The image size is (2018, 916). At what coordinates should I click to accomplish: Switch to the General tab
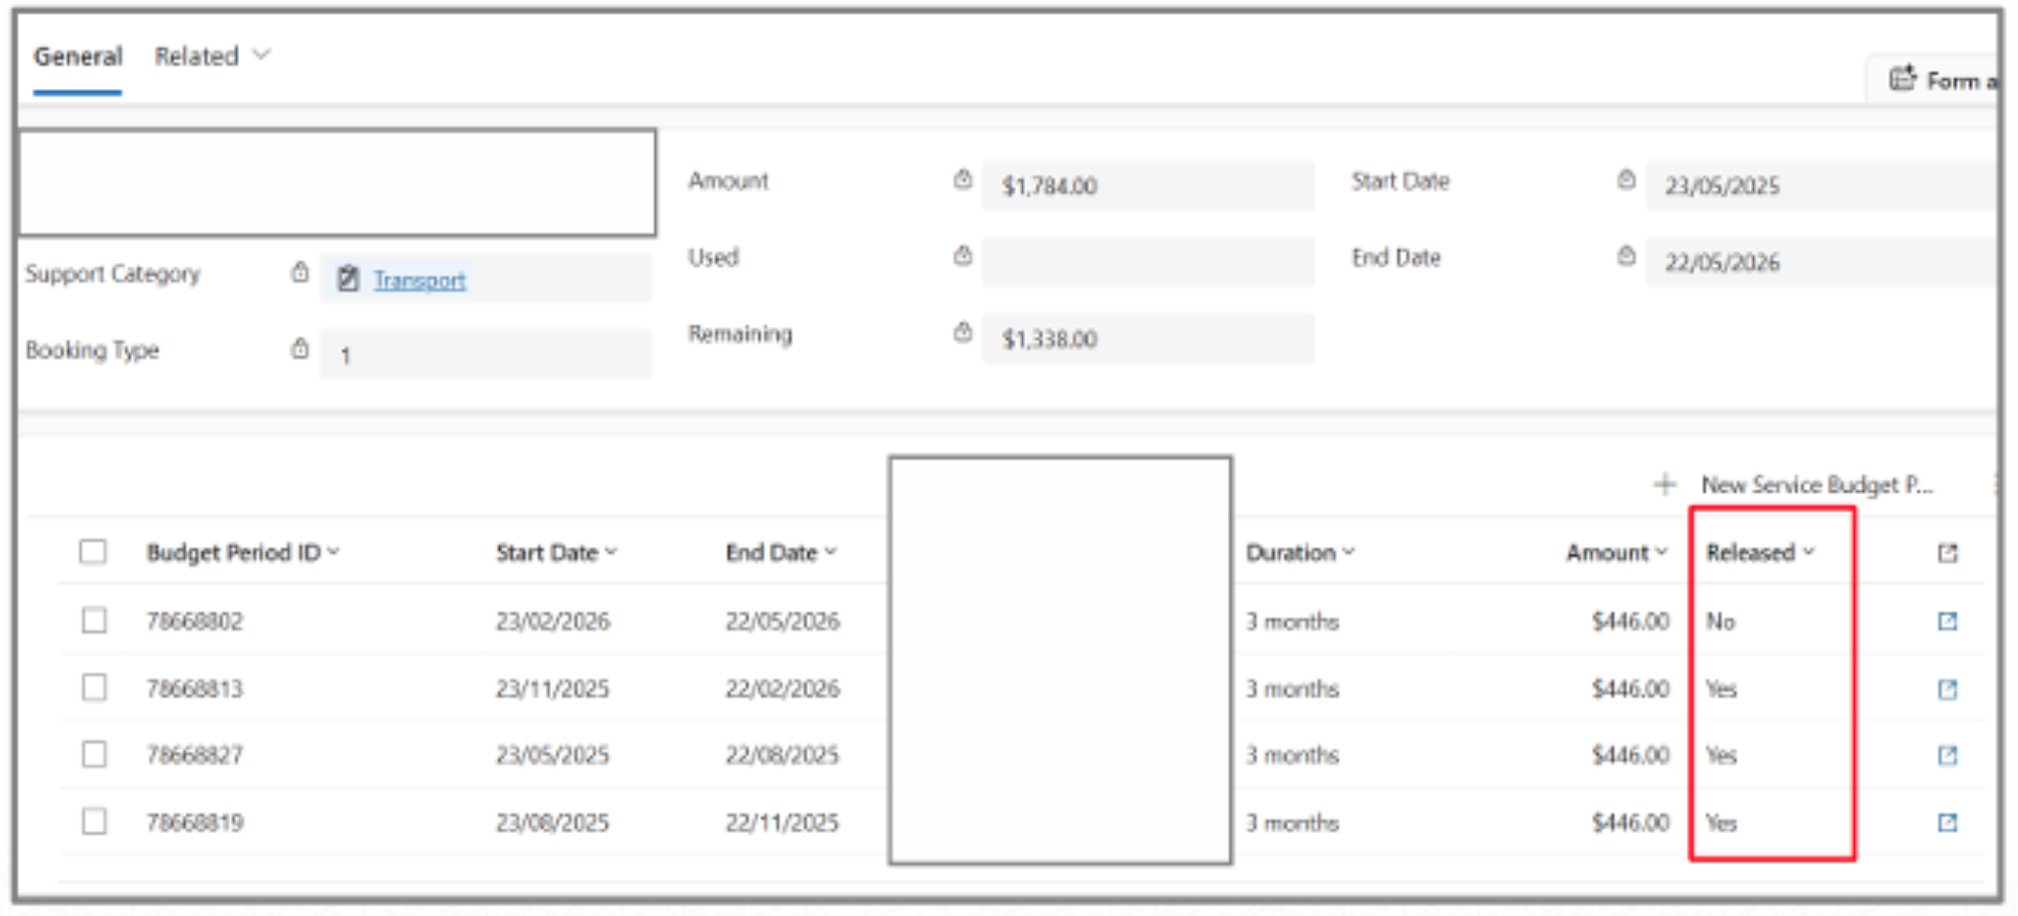pyautogui.click(x=78, y=56)
